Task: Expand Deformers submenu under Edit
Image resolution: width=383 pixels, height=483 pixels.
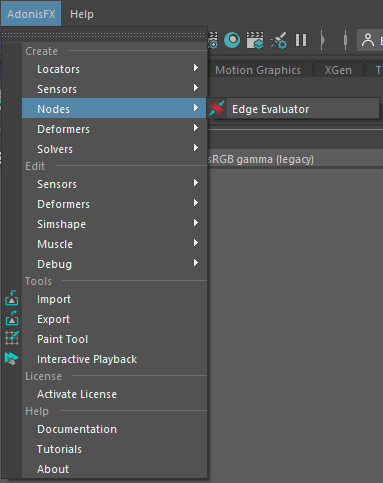Action: (114, 204)
